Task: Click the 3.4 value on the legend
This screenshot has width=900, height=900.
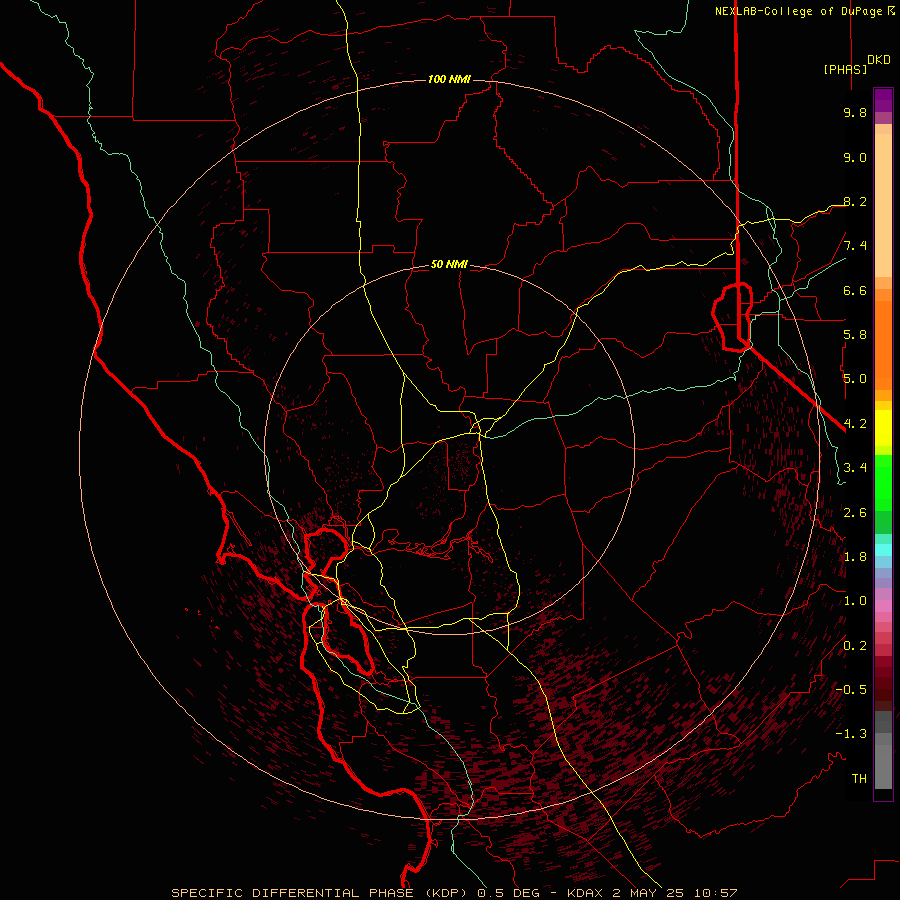Action: 855,468
